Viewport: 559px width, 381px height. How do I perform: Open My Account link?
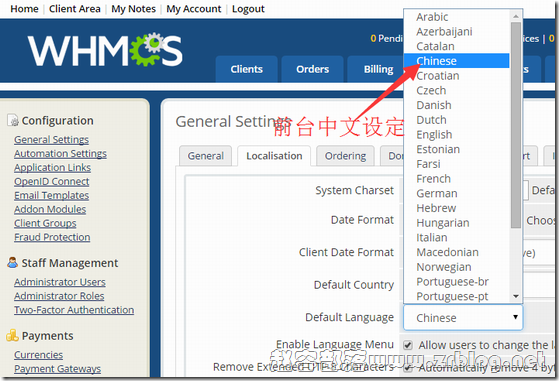tap(194, 9)
